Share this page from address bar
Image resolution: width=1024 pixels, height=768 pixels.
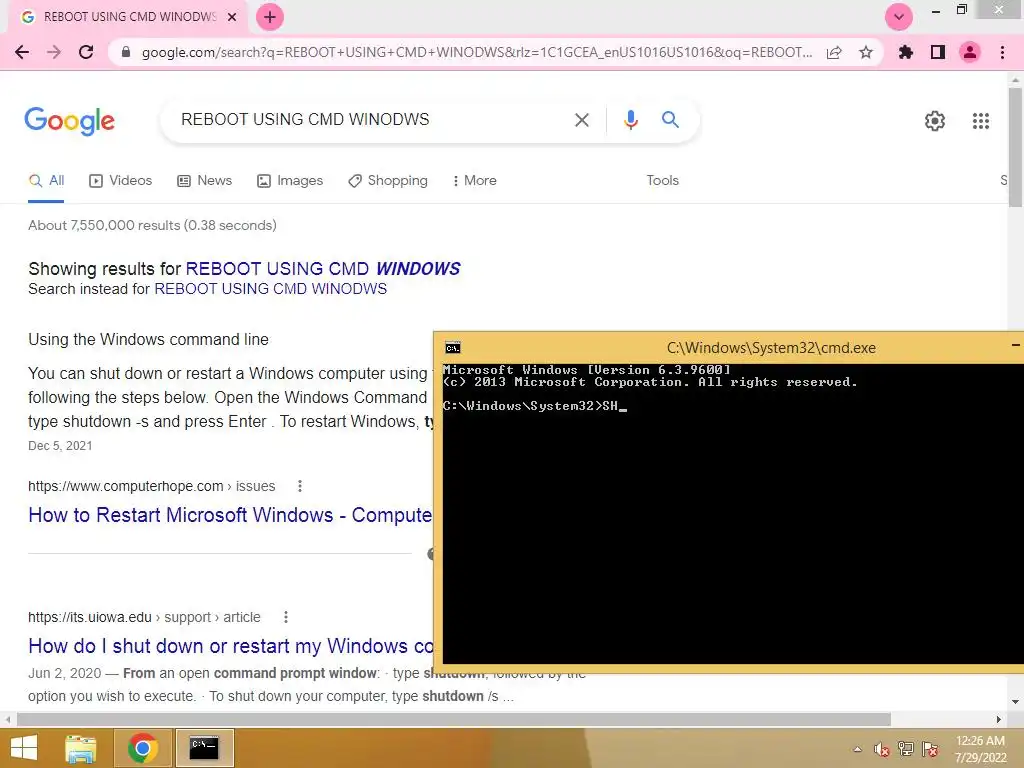click(834, 52)
